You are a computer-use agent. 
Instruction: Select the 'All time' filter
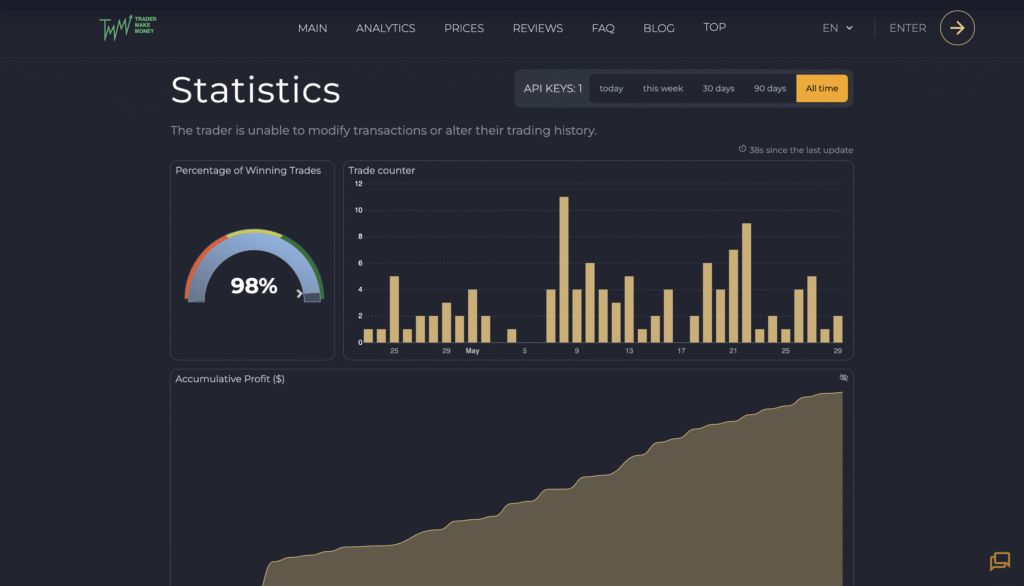point(822,88)
